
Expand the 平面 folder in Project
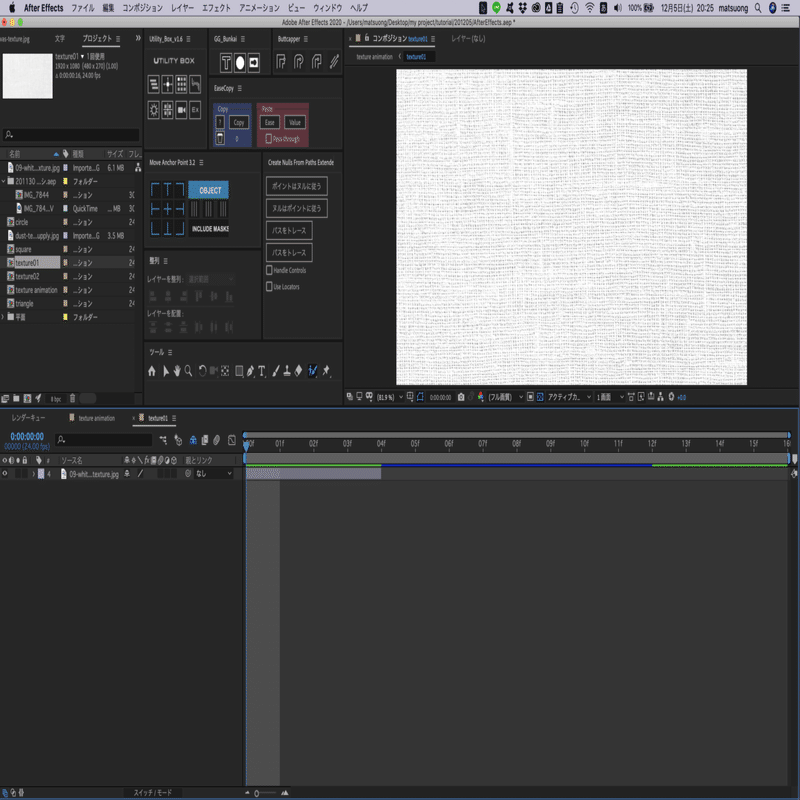tap(3, 317)
